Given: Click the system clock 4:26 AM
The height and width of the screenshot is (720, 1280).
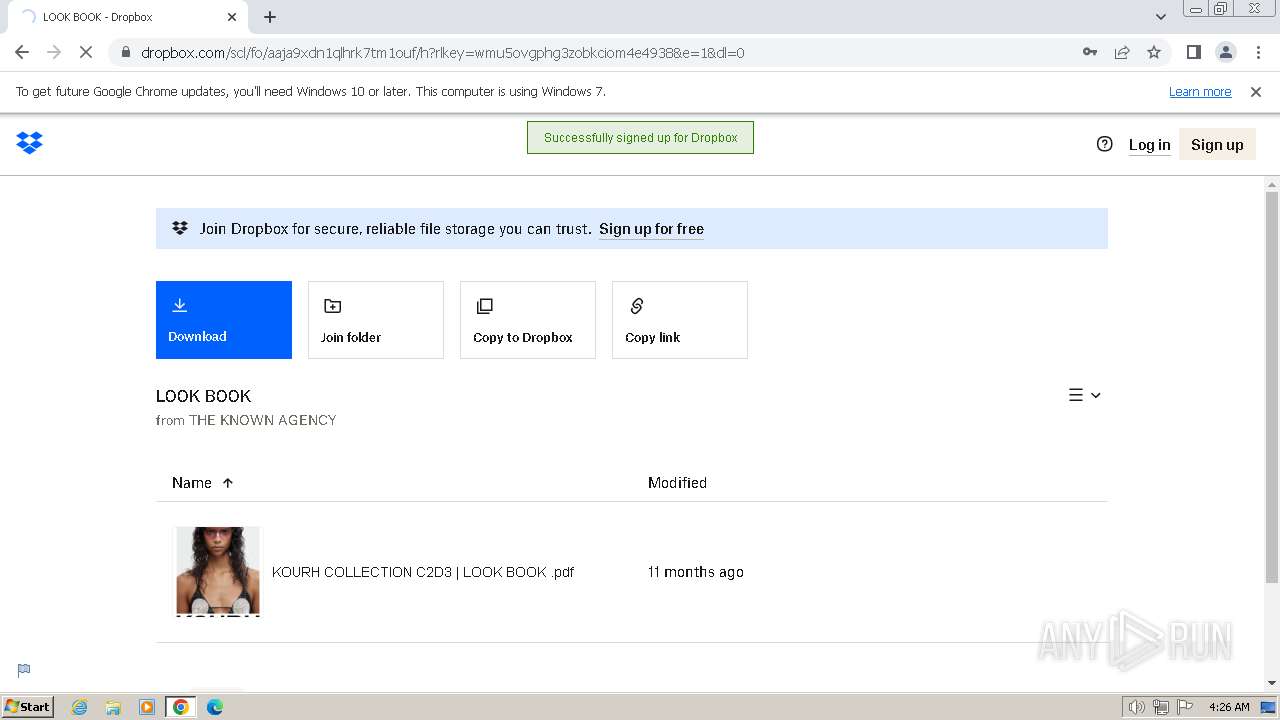Looking at the screenshot, I should click(x=1229, y=707).
